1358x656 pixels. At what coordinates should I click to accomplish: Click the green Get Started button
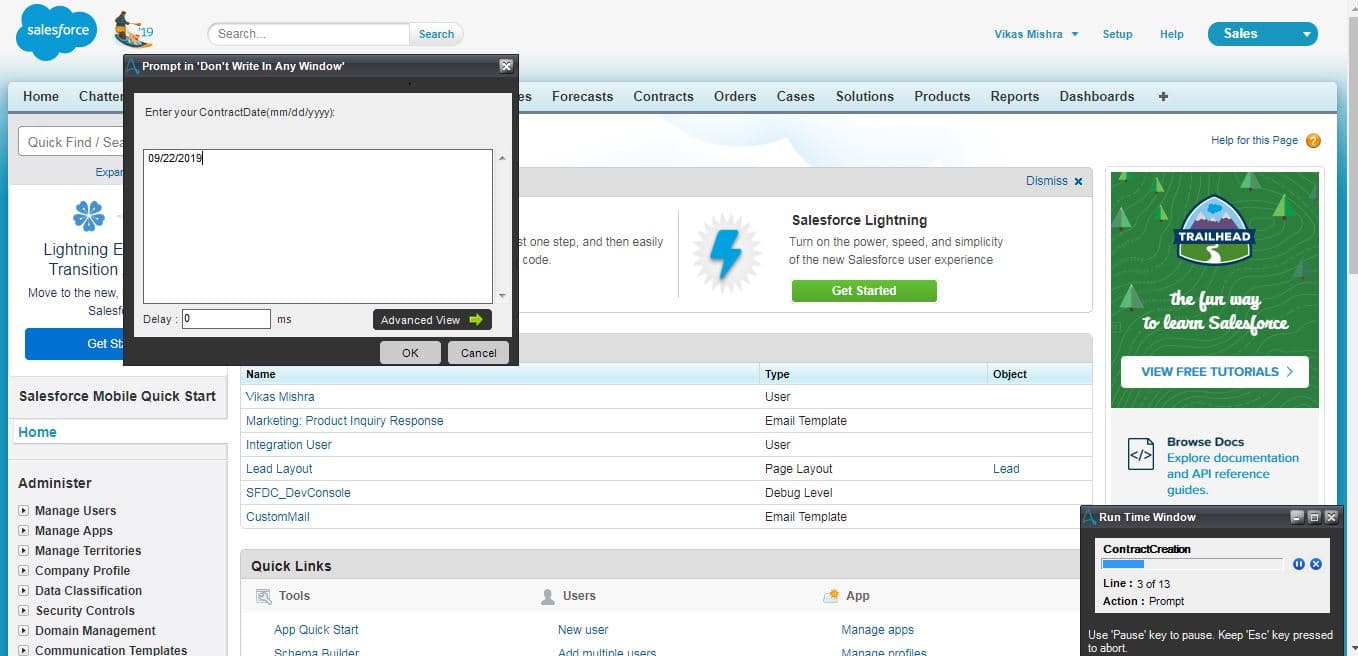(x=864, y=291)
